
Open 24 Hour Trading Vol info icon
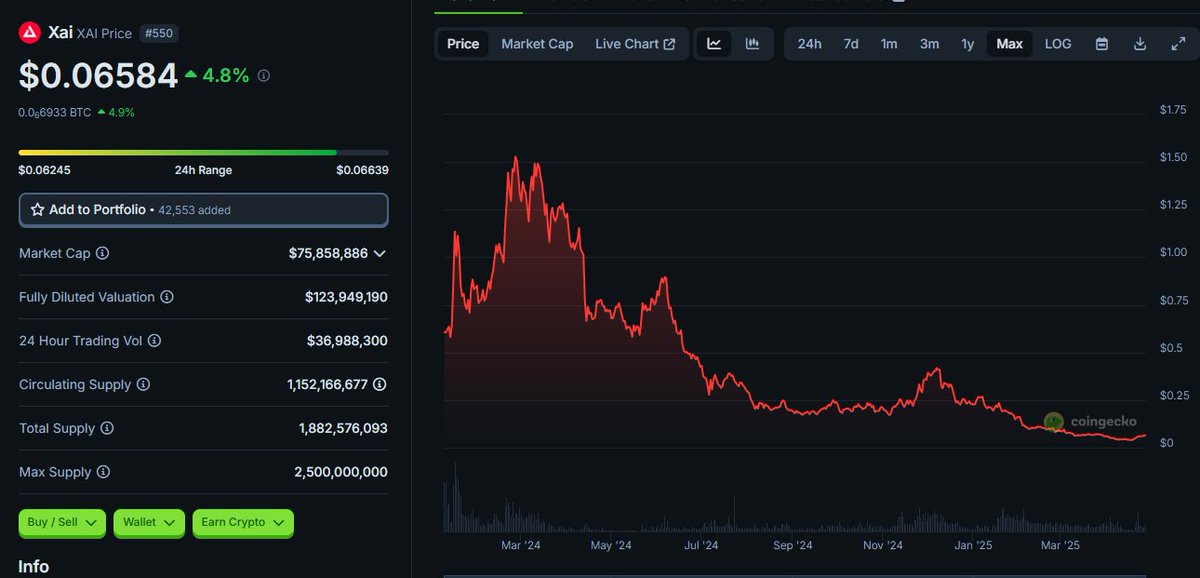point(154,341)
